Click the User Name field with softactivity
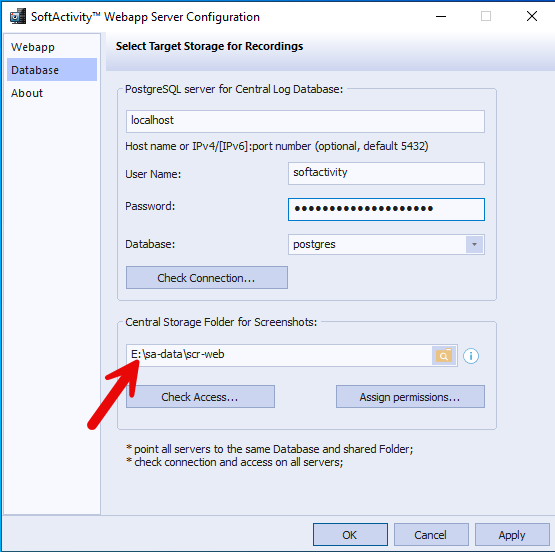555x552 pixels. pos(386,173)
